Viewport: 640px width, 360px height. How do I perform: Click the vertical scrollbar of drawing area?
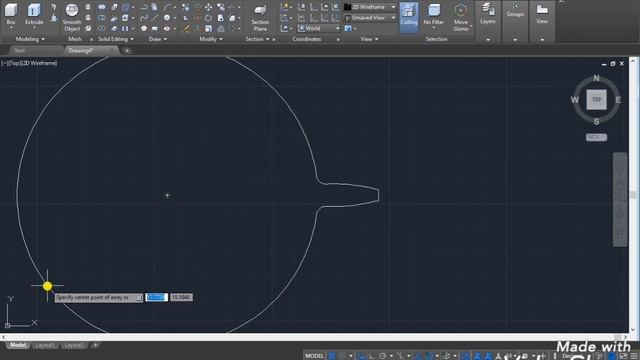coord(633,195)
